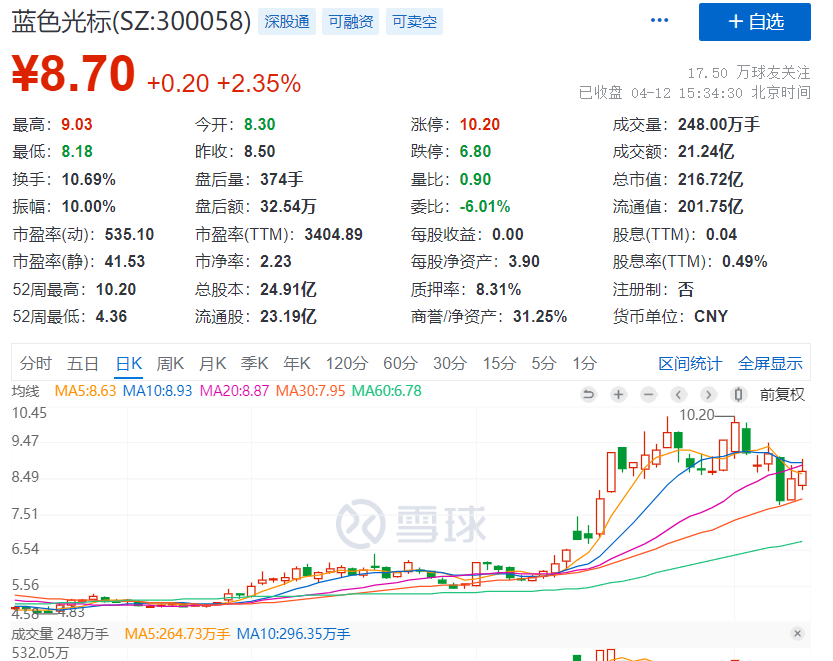Pan chart right with right chevron icon
The image size is (833, 661).
(x=708, y=395)
